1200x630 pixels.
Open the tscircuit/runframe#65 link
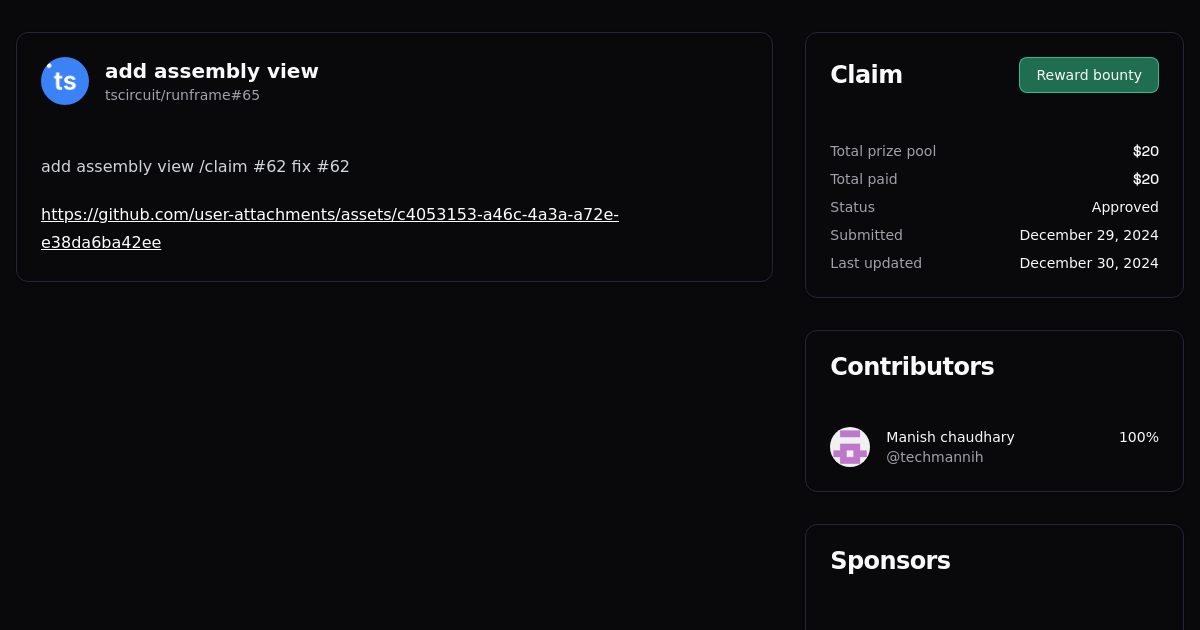(182, 95)
